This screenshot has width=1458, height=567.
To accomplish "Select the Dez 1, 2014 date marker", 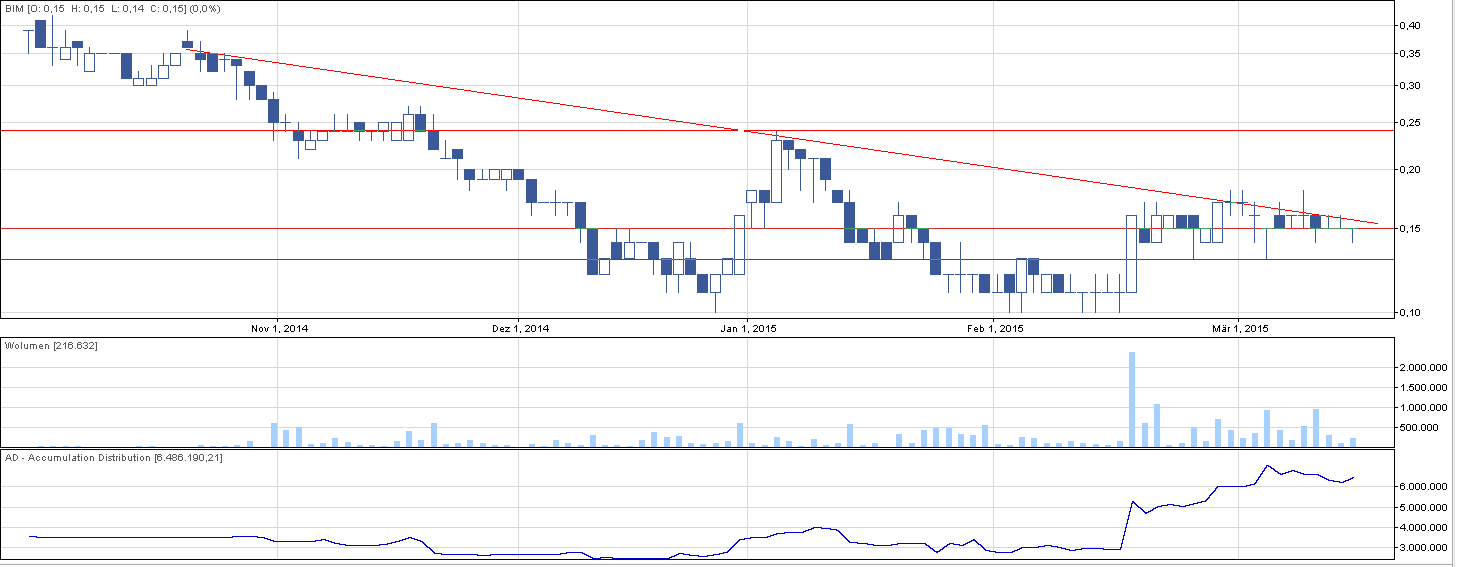I will pyautogui.click(x=520, y=328).
